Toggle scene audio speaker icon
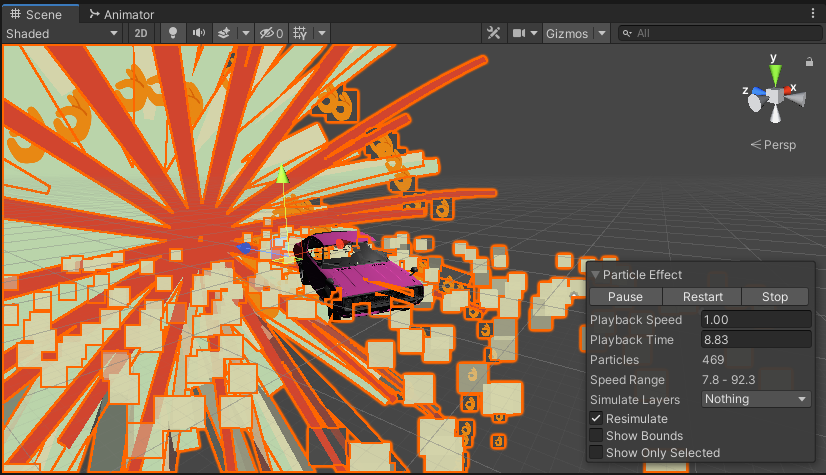Viewport: 826px width, 475px height. point(199,33)
